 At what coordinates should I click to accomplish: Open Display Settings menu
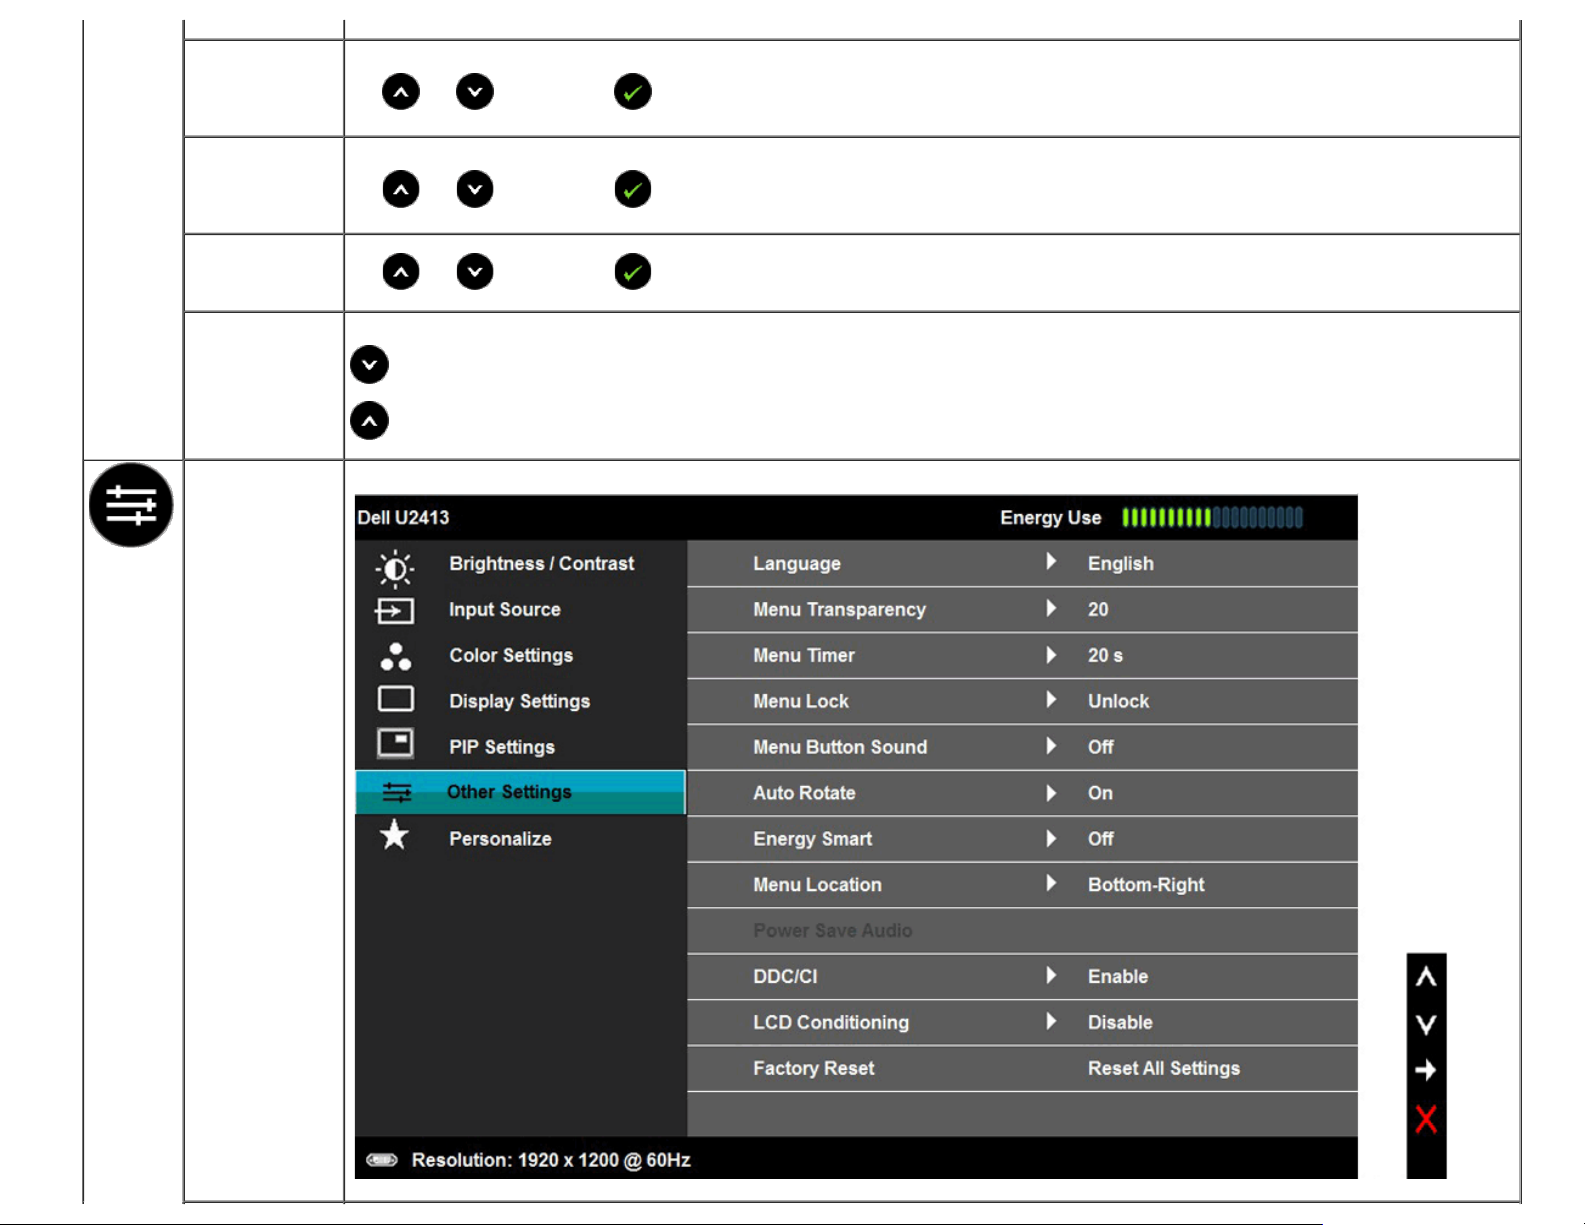(519, 701)
